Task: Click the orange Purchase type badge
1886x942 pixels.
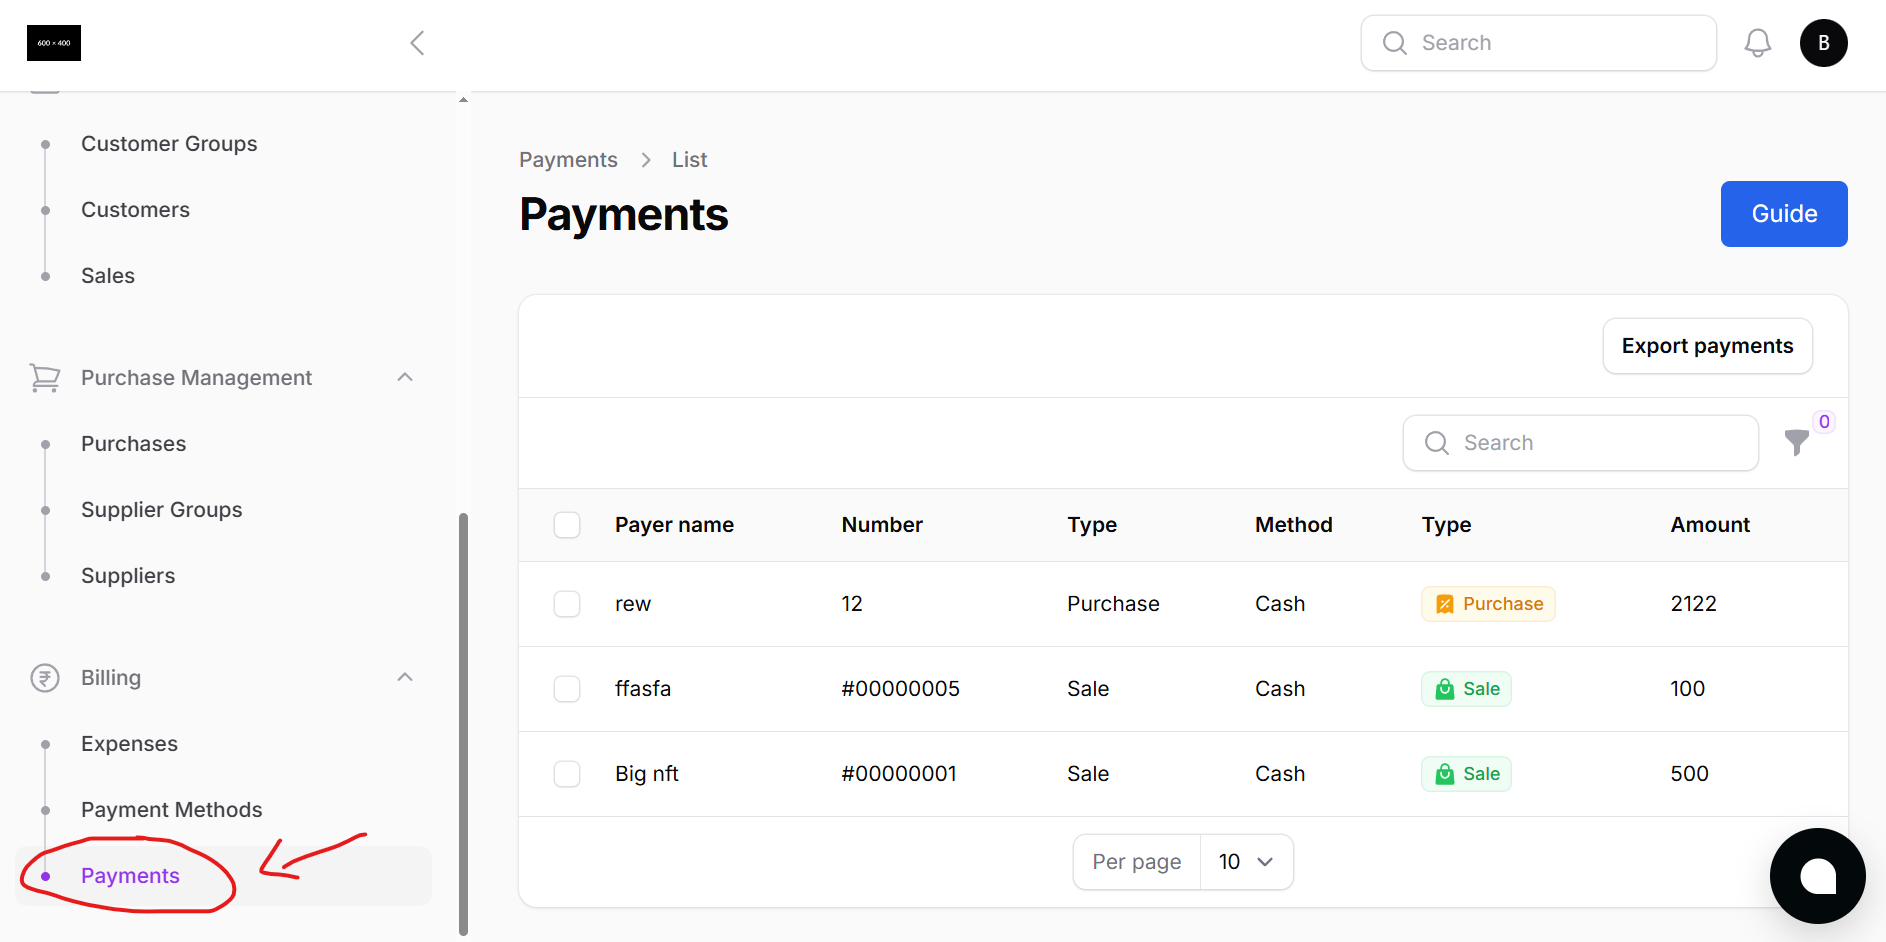Action: click(1488, 603)
